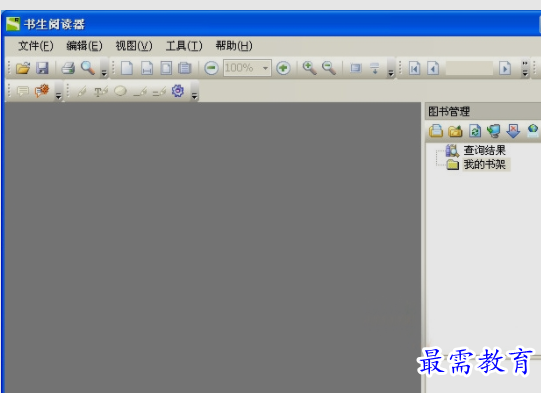The image size is (541, 393).
Task: Go to the next page icon
Action: [x=505, y=68]
